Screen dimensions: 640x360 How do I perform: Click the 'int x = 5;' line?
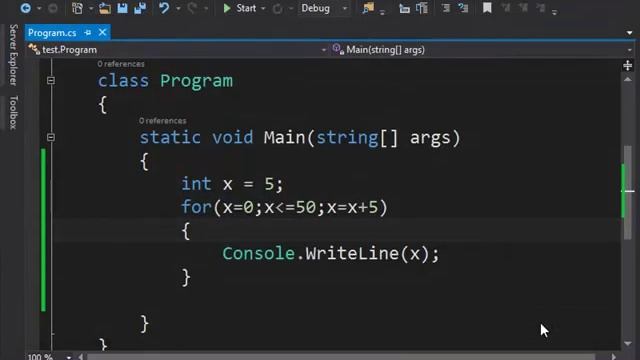[232, 184]
